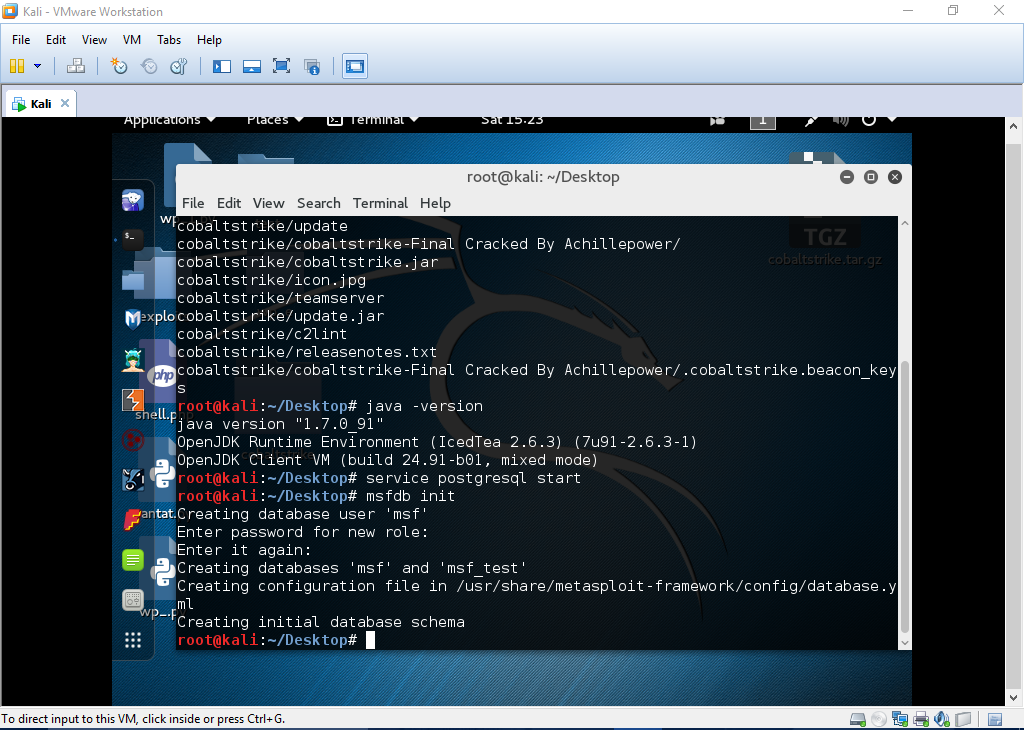Enter VMware full screen mode
Viewport: 1024px width, 730px height.
(x=281, y=66)
